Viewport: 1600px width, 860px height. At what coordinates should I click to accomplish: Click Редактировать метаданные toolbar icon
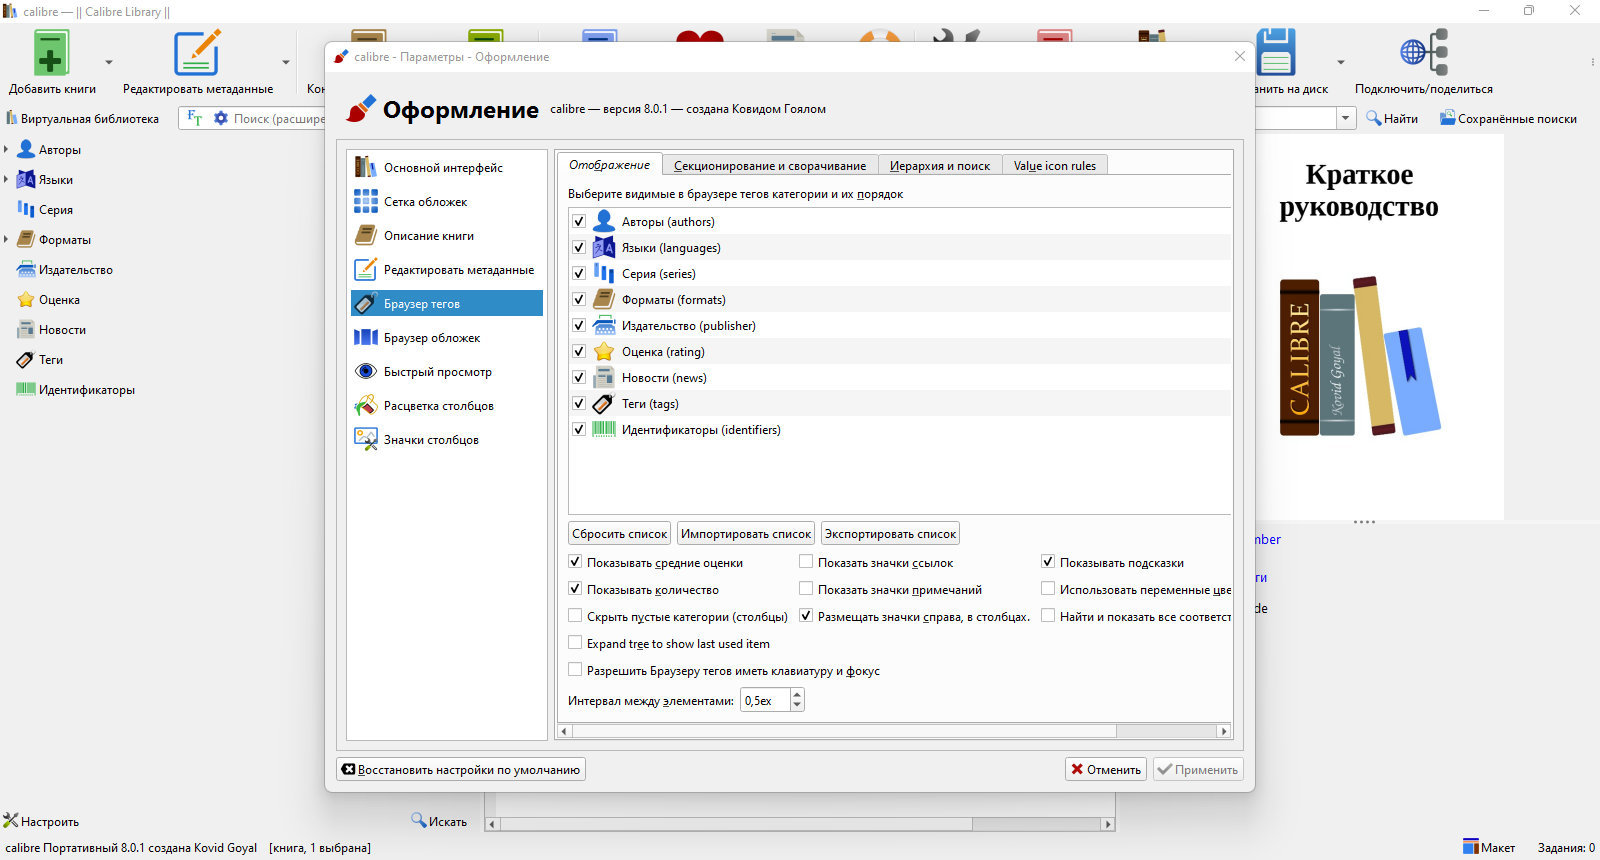point(197,53)
